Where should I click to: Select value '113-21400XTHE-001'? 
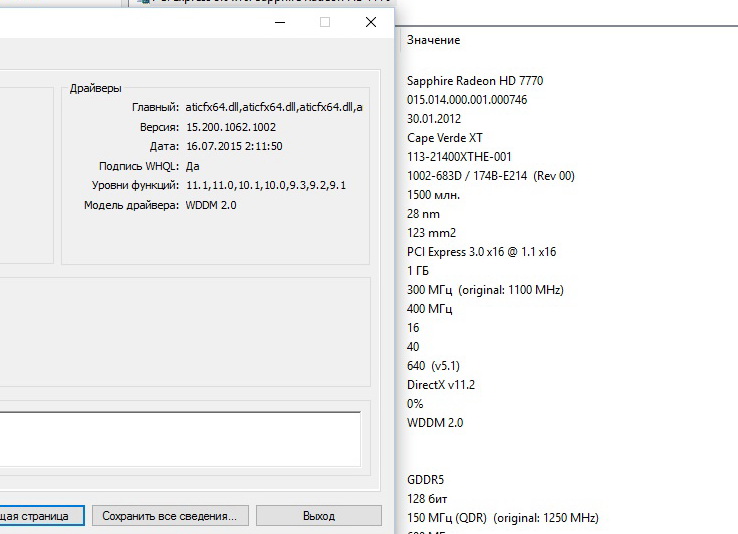pyautogui.click(x=459, y=157)
